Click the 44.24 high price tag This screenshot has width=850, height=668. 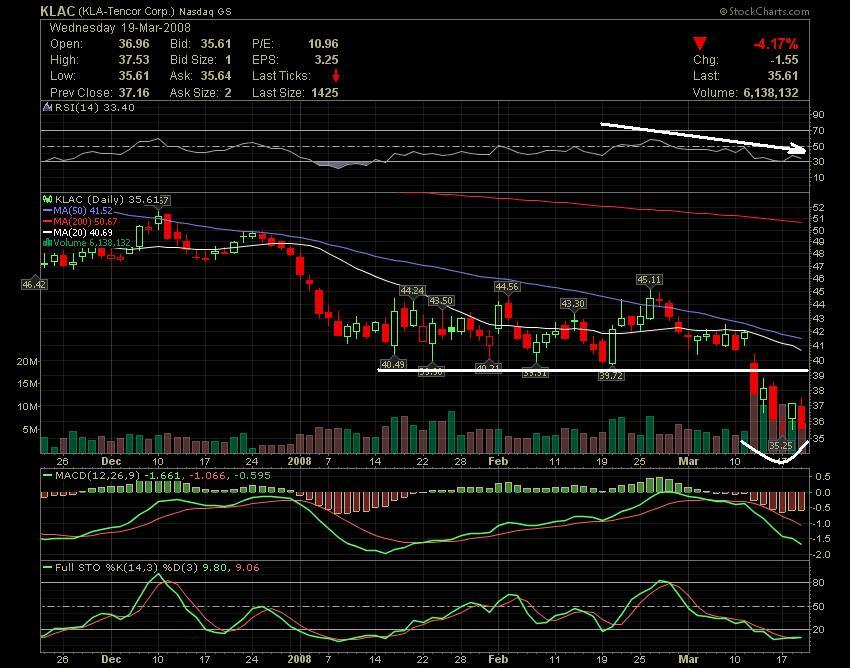[412, 291]
